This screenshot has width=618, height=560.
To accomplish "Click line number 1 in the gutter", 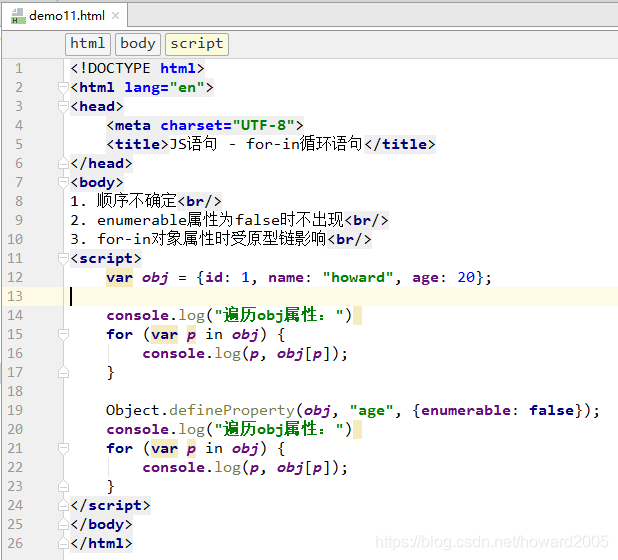I will coord(19,68).
